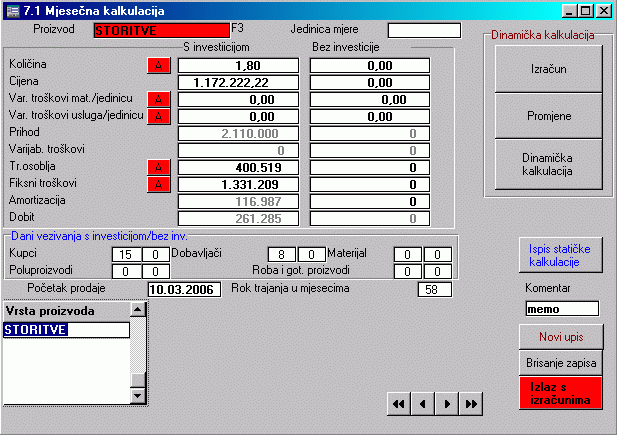The image size is (617, 435).
Task: Click Var. troškovi usluga without-investment field
Action: pyautogui.click(x=370, y=117)
